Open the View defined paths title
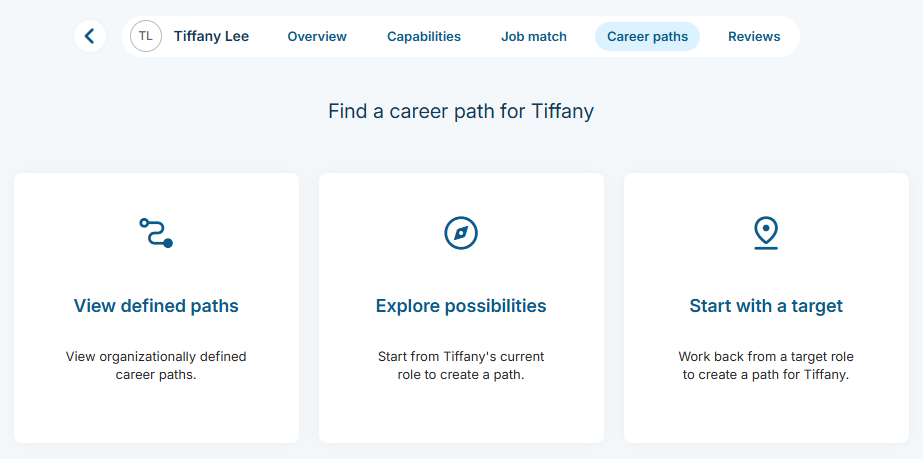This screenshot has width=923, height=459. pos(156,306)
